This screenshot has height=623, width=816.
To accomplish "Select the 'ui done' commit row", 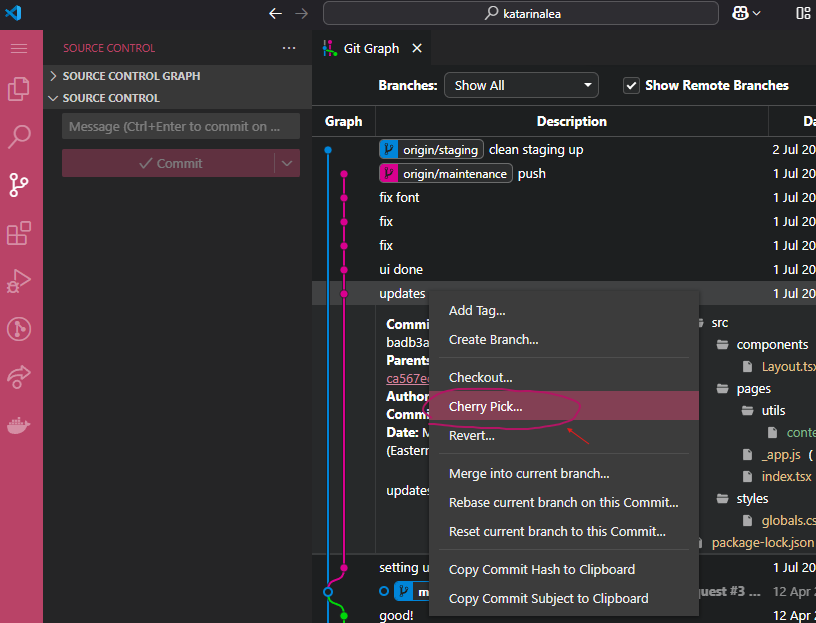I will pos(564,270).
